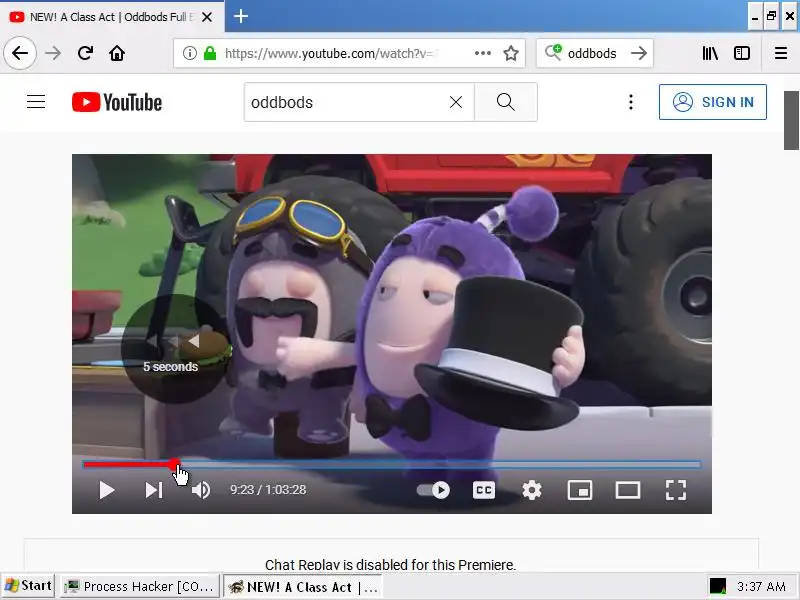The image size is (800, 600).
Task: Click the YouTube logo
Action: (x=117, y=102)
